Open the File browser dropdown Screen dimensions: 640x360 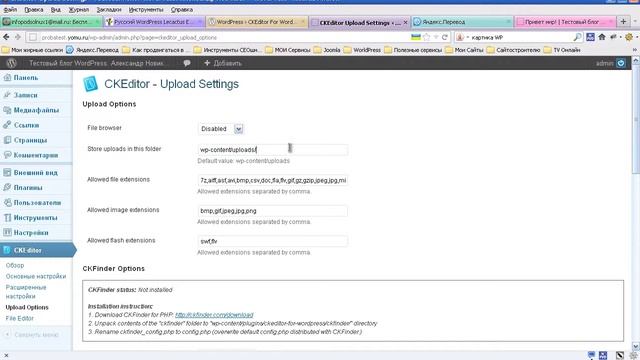click(221, 129)
